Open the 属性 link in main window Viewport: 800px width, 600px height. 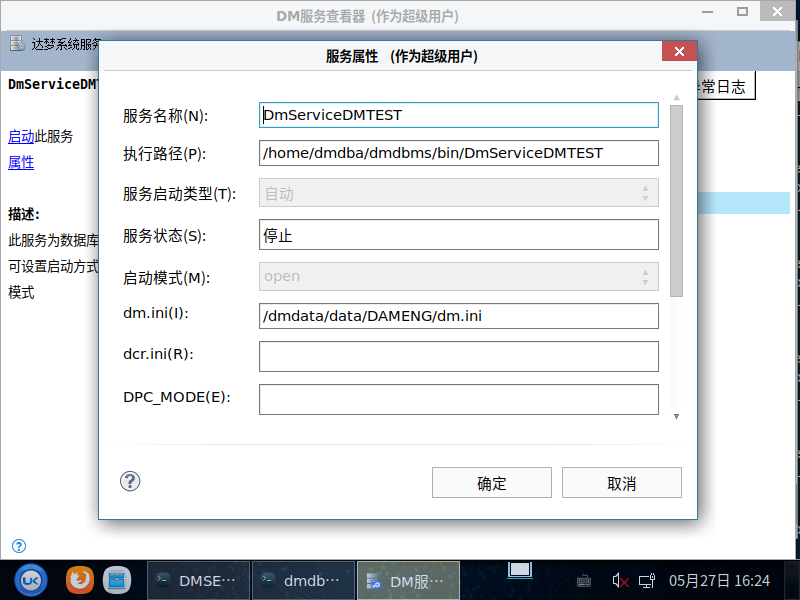tap(21, 163)
